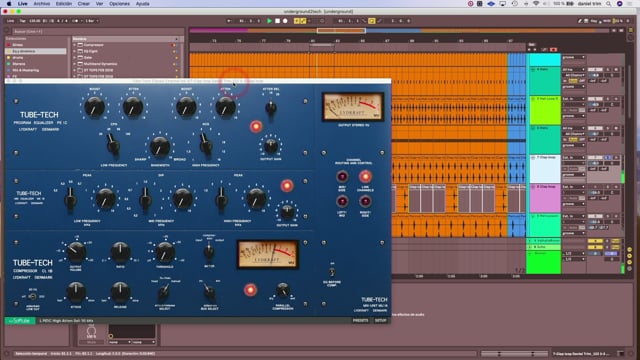Click the PE 1C high Atten knob
640x360 pixels.
click(225, 107)
